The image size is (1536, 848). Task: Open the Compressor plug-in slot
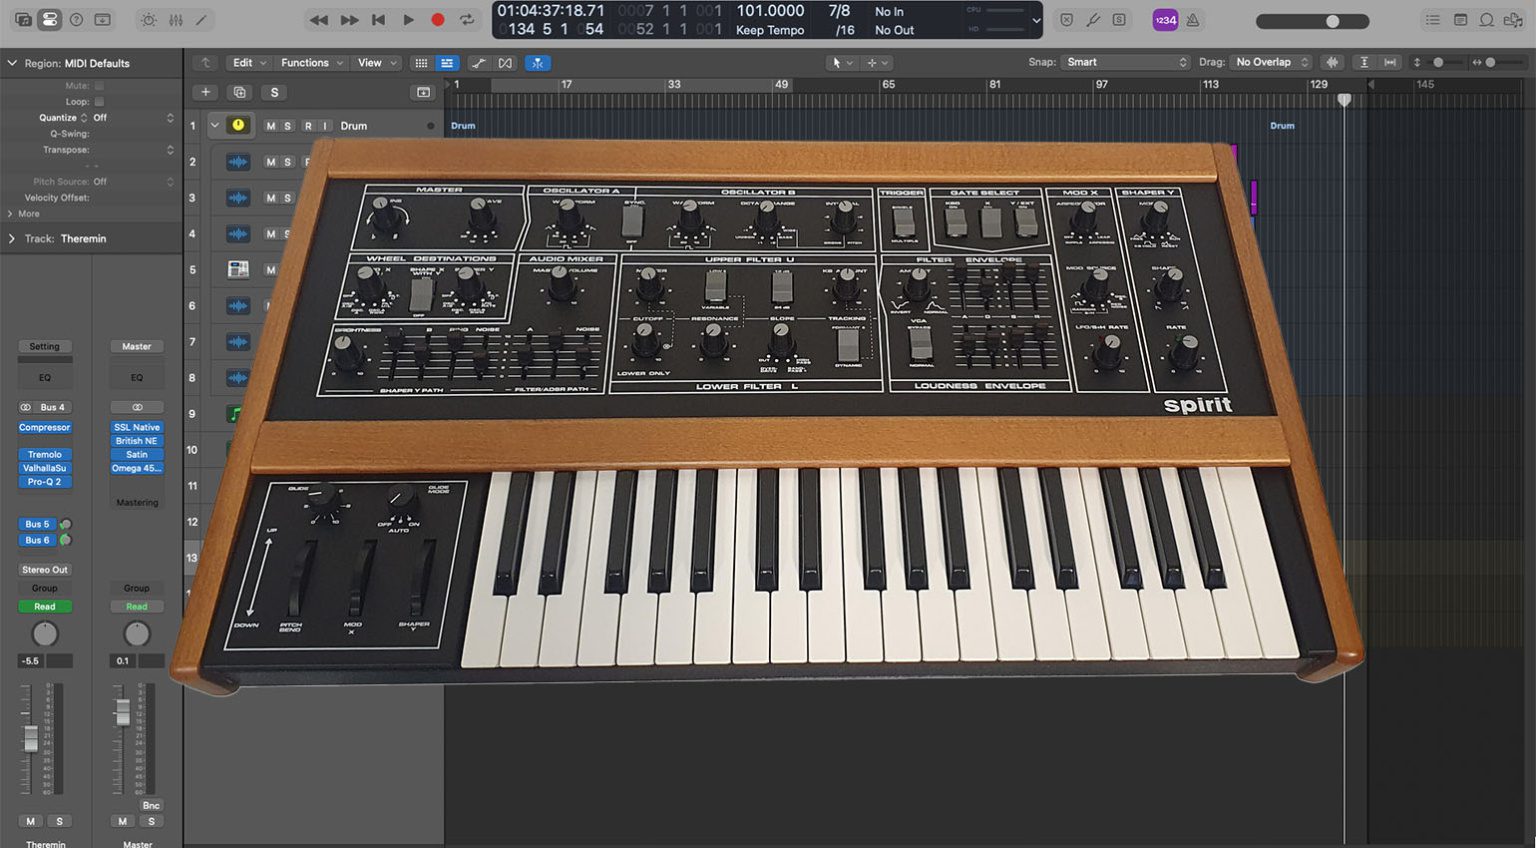click(45, 427)
